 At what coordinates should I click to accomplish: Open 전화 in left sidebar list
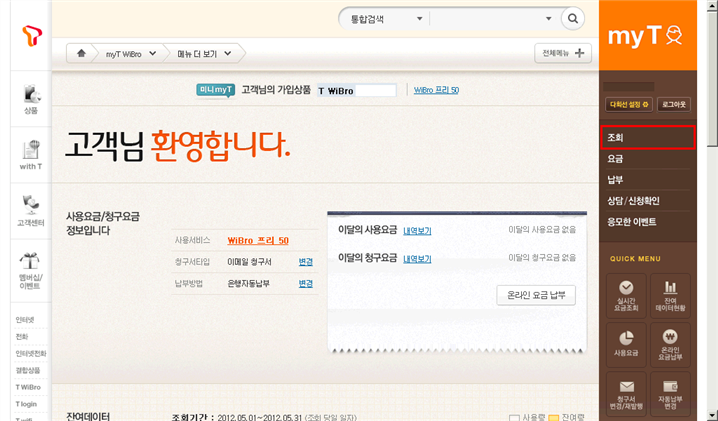[x=22, y=337]
